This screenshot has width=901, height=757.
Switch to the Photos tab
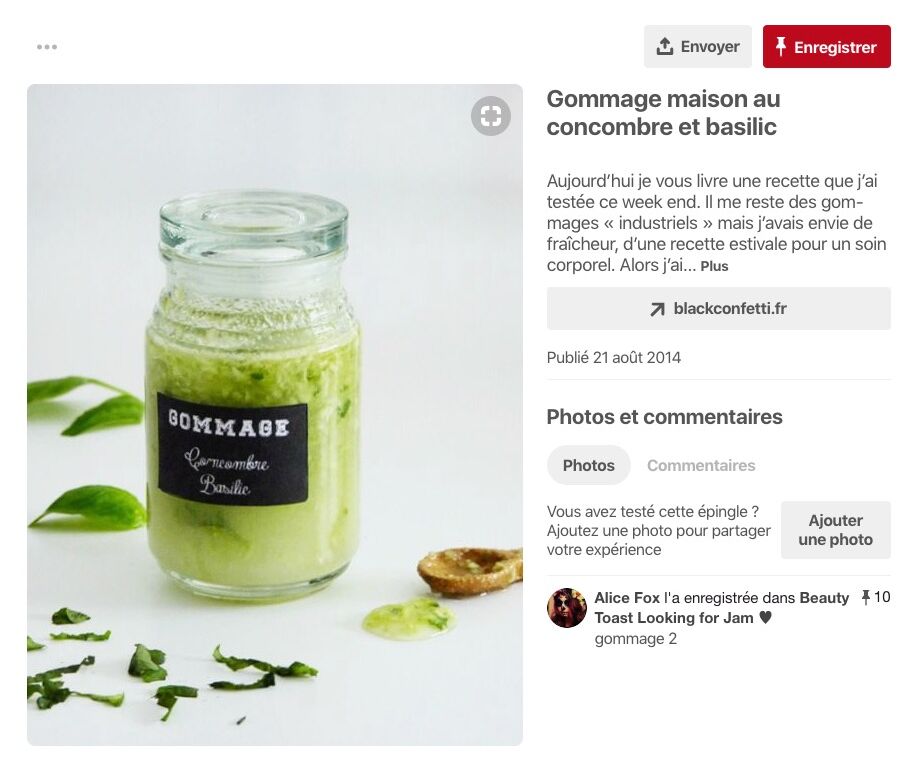tap(588, 465)
